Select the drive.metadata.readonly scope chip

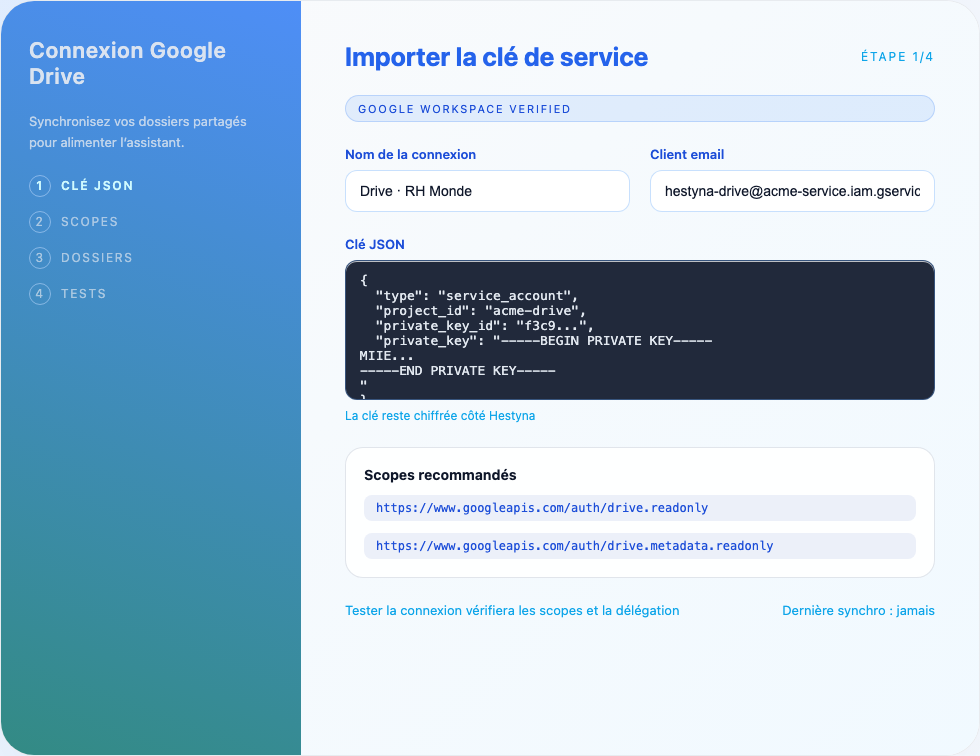click(639, 546)
